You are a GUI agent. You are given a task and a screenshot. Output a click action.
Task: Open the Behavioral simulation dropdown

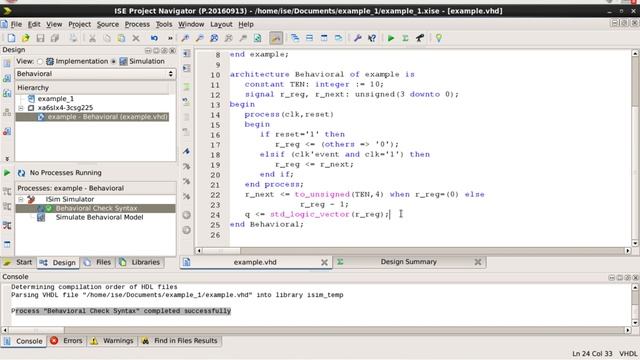[95, 74]
